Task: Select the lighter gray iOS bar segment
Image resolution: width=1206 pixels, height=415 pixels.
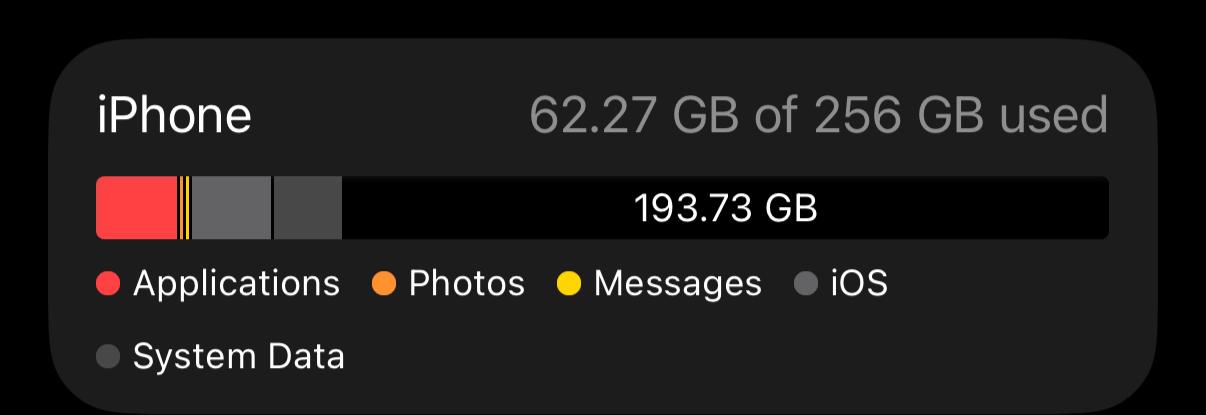Action: tap(231, 208)
